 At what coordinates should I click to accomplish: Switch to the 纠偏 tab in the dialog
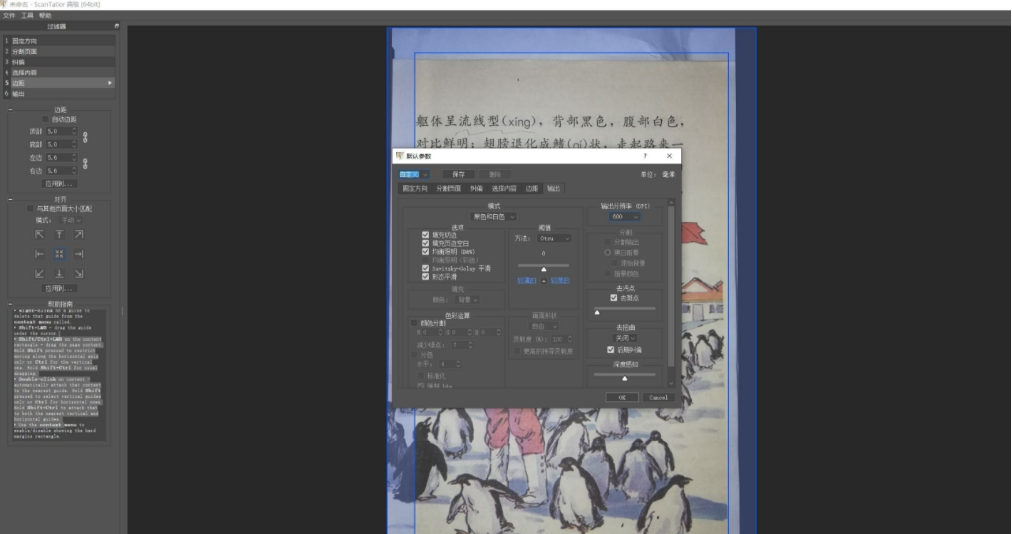(476, 189)
